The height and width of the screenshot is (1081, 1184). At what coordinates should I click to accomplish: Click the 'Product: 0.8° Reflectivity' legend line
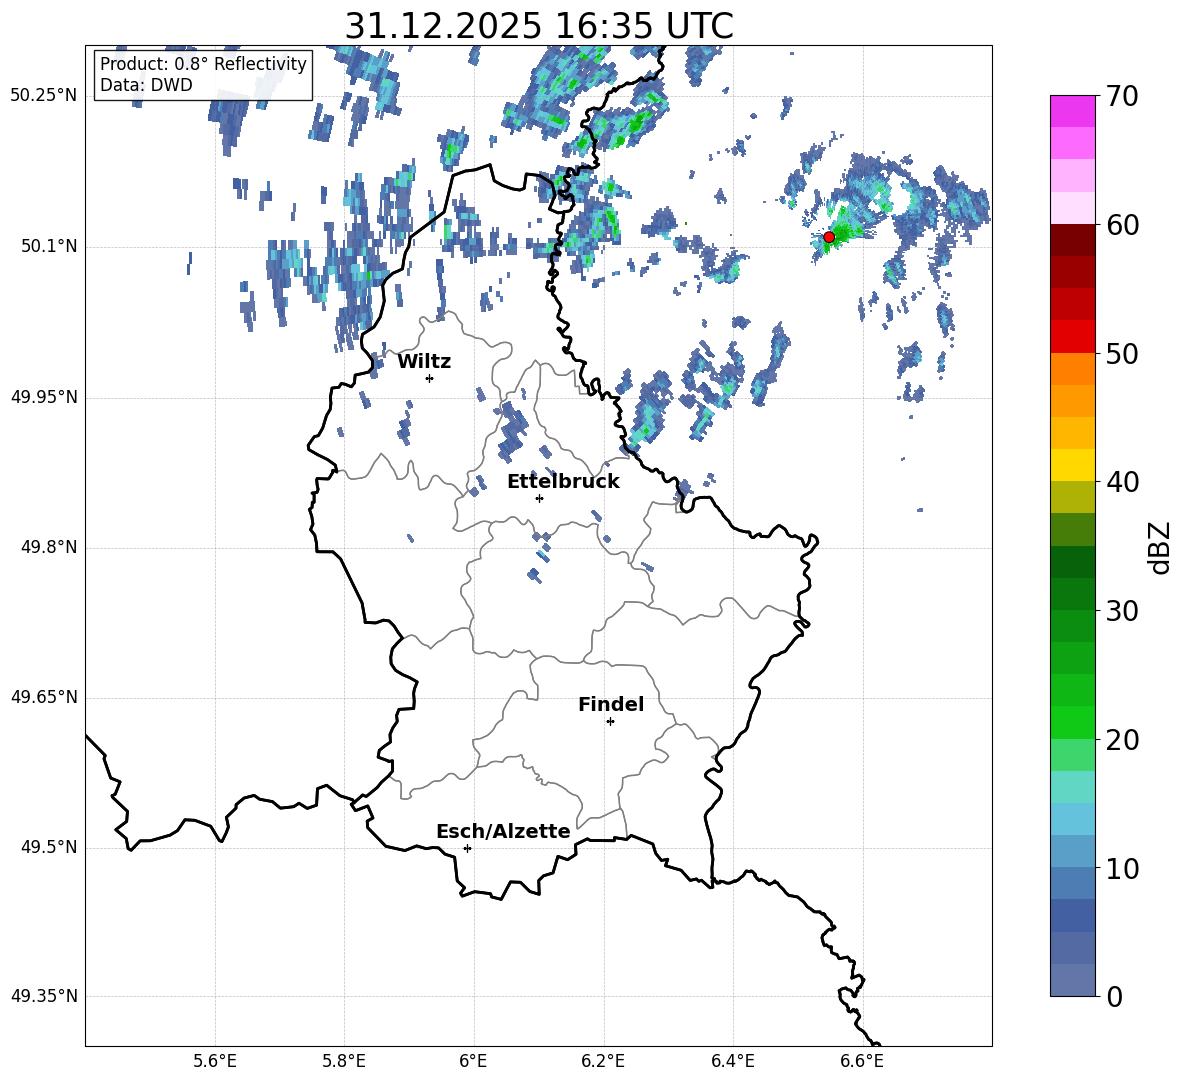(x=203, y=64)
